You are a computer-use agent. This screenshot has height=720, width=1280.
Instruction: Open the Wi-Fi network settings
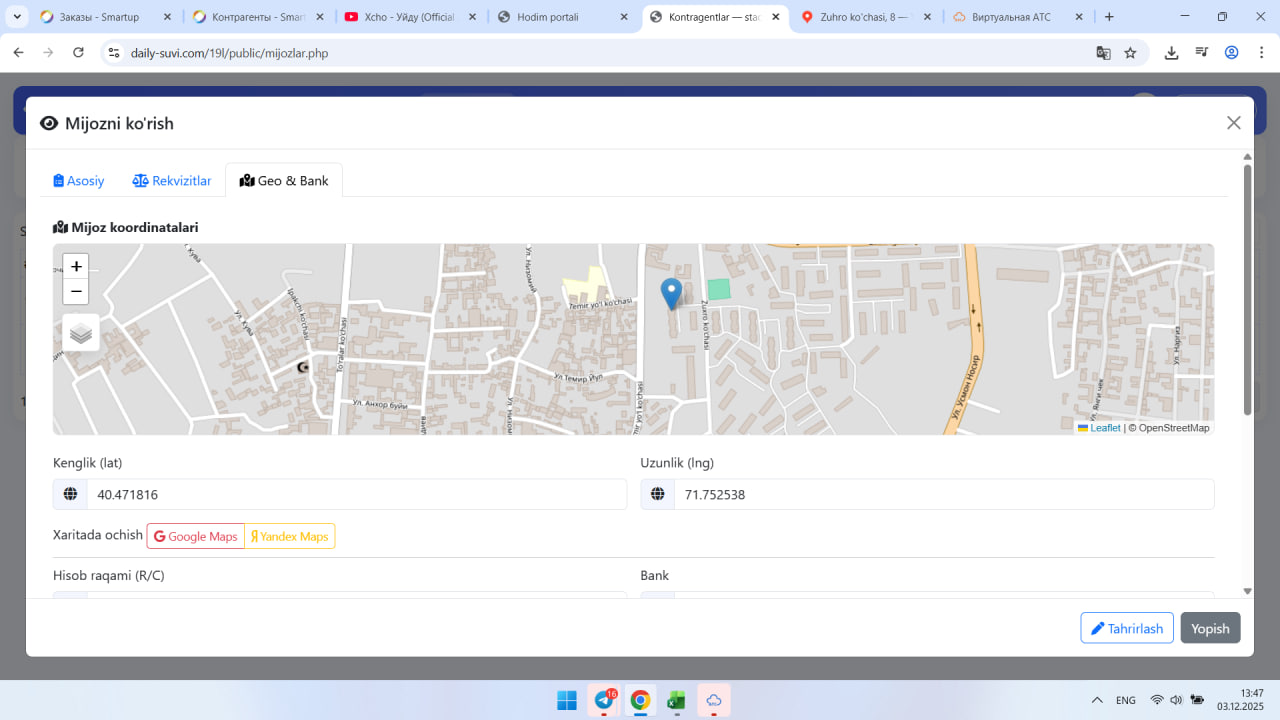1157,700
